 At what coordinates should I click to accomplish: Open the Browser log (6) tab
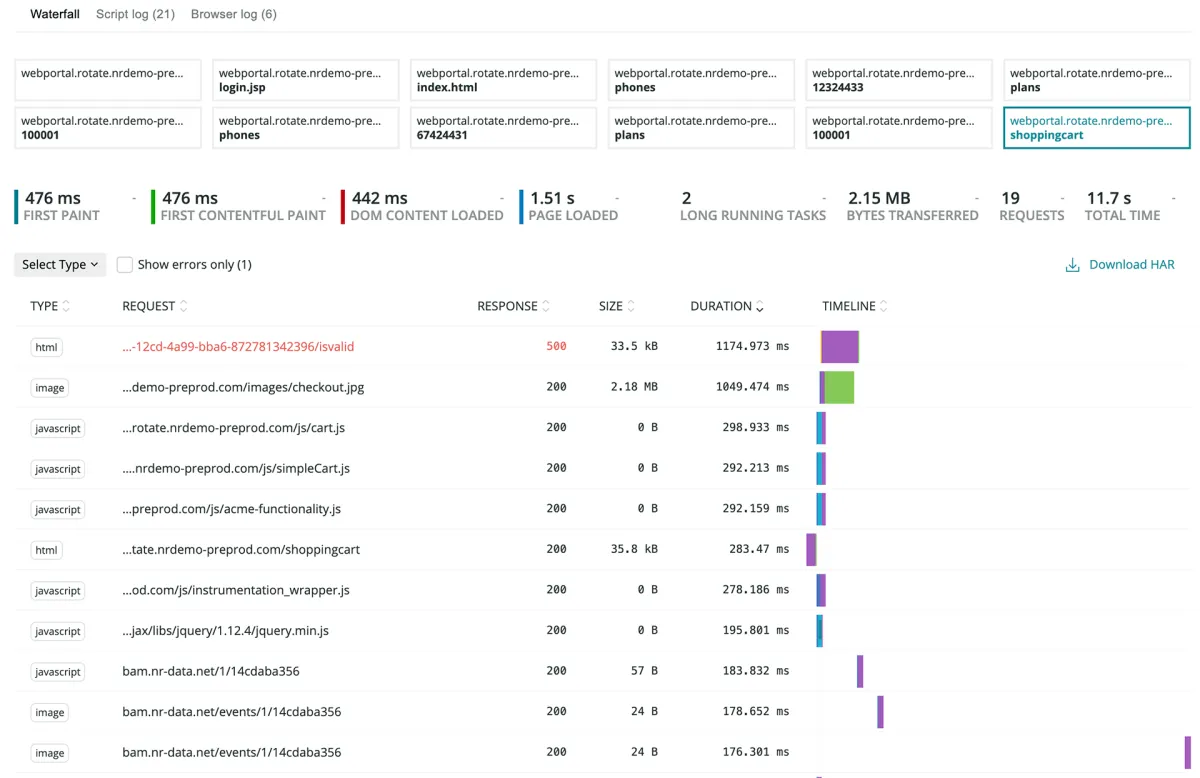tap(234, 14)
